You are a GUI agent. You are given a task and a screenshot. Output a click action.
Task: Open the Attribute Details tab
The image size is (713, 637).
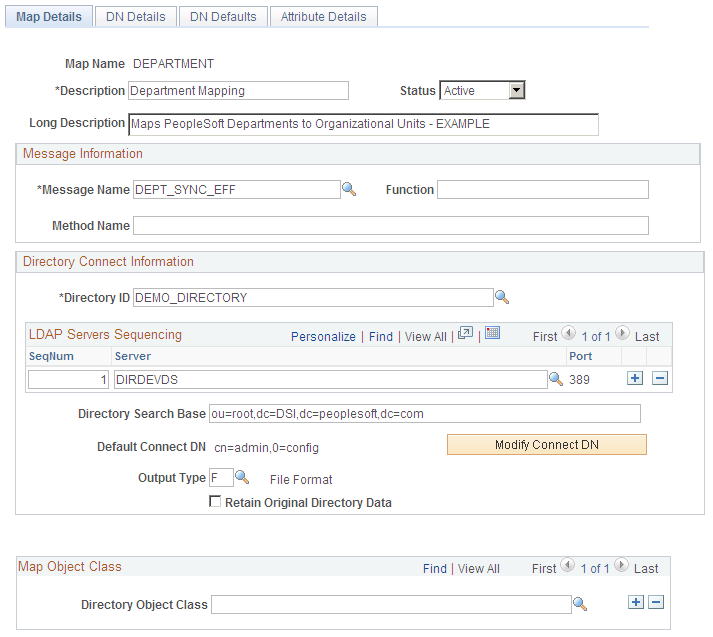(323, 16)
